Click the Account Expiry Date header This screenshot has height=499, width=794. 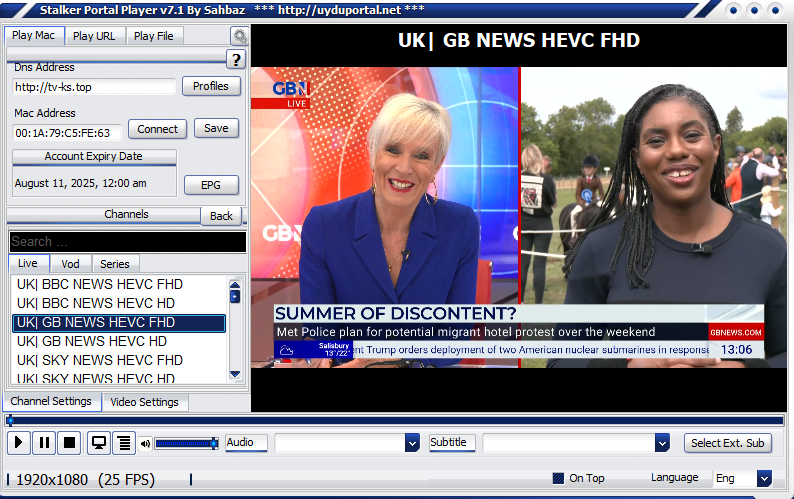coord(94,157)
